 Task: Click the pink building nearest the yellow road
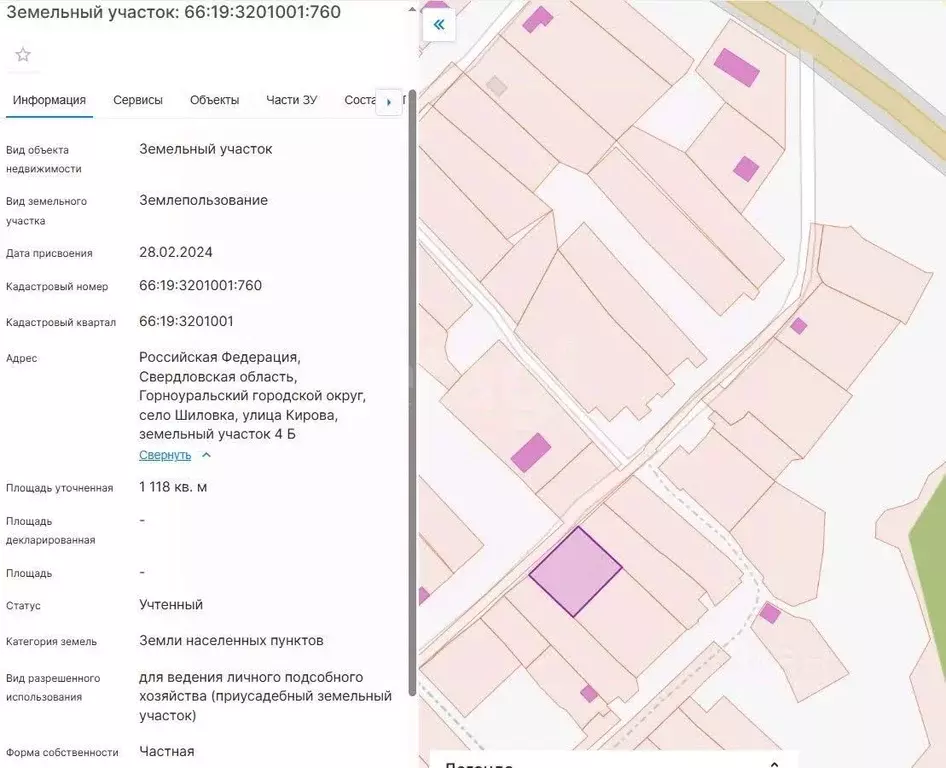737,67
